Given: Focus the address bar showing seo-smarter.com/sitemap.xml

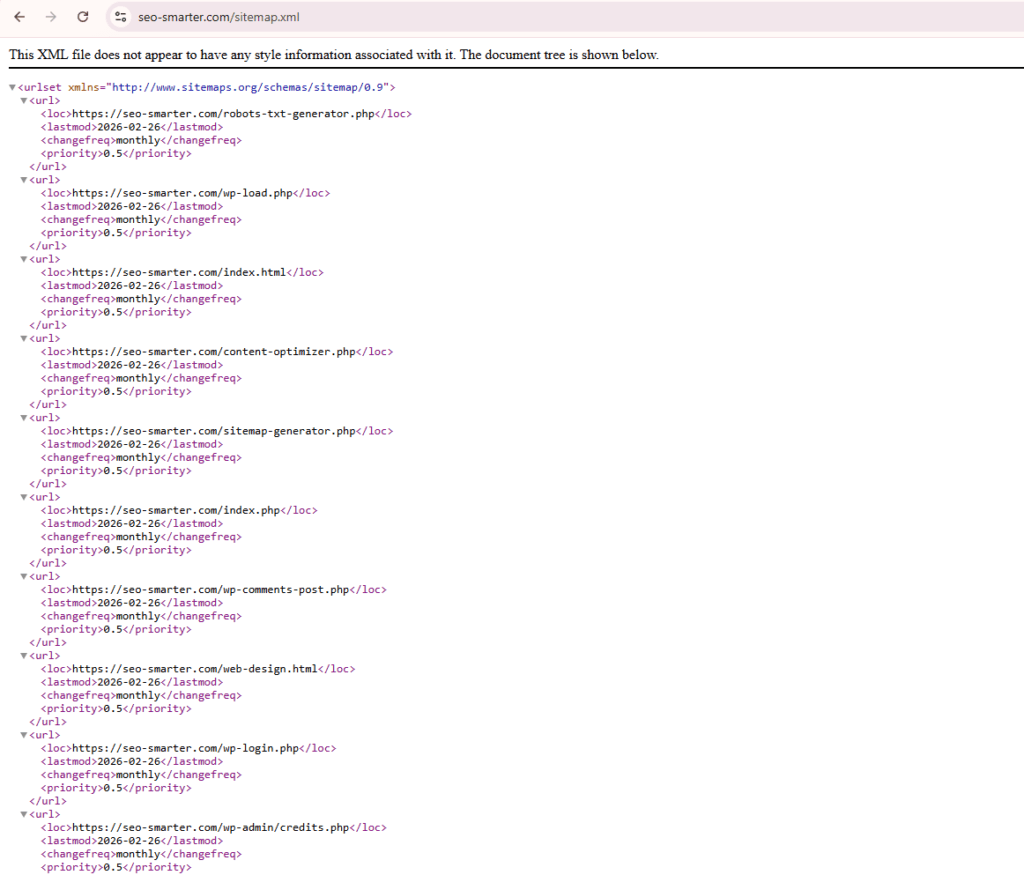Looking at the screenshot, I should coord(400,17).
